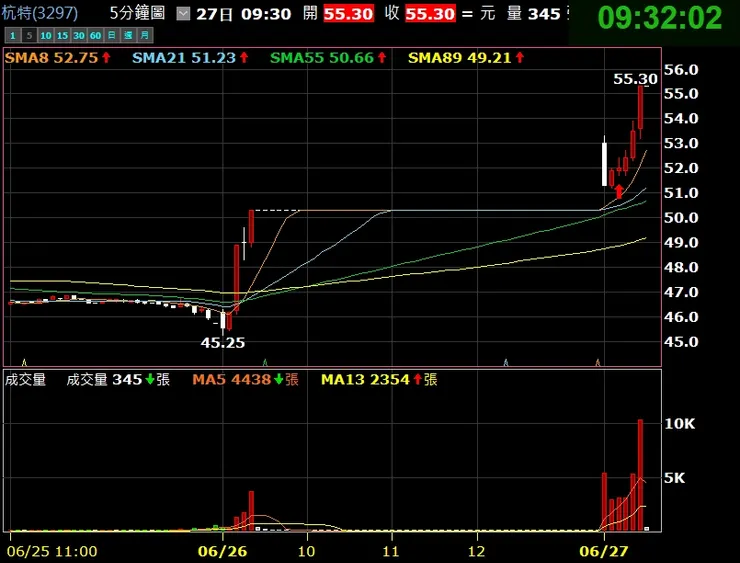Switch to the 1-minute chart interval

coord(13,35)
